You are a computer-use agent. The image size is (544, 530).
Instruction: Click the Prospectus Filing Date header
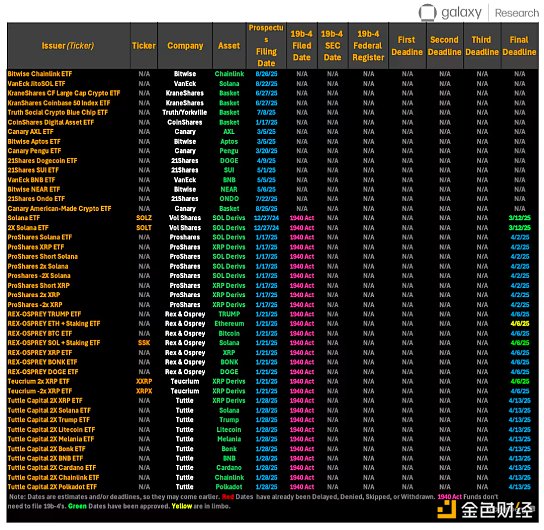[266, 45]
